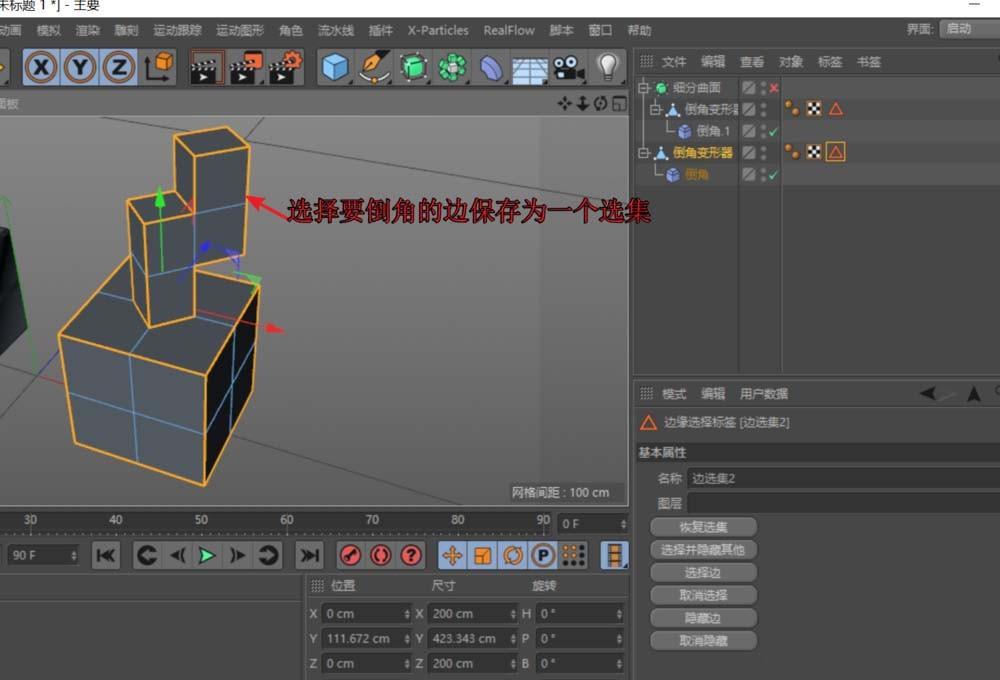Collapse the 细分曲面 tree branch

[x=643, y=87]
